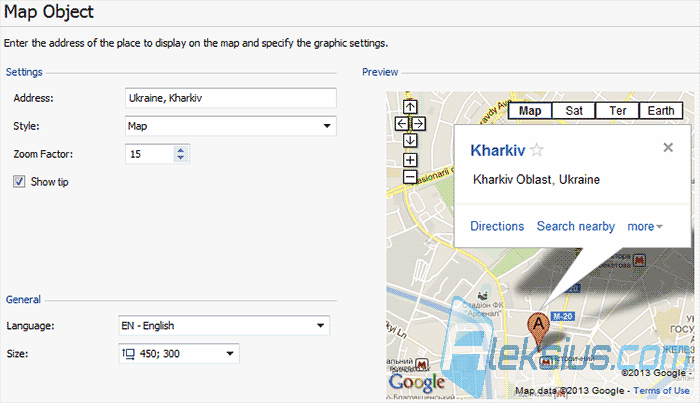The image size is (700, 403).
Task: Uncheck the Show tip checkbox
Action: [x=19, y=182]
